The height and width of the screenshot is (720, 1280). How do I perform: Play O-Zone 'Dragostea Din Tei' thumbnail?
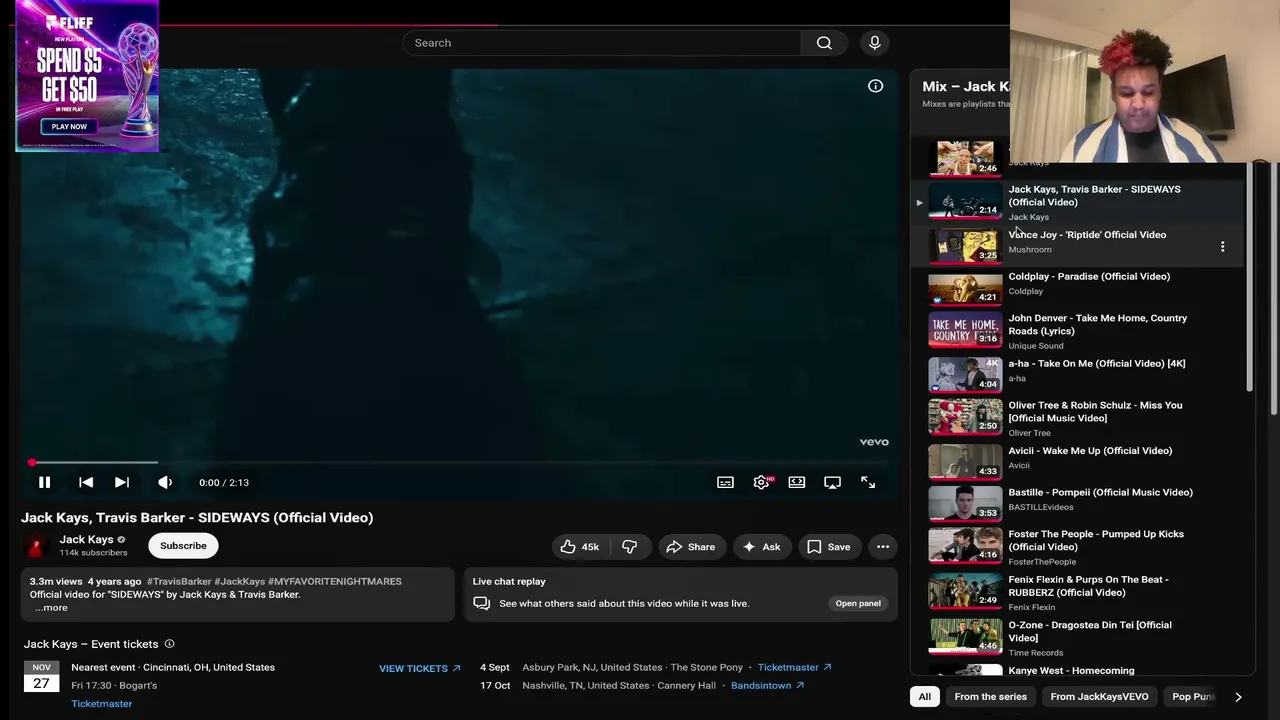coord(965,636)
